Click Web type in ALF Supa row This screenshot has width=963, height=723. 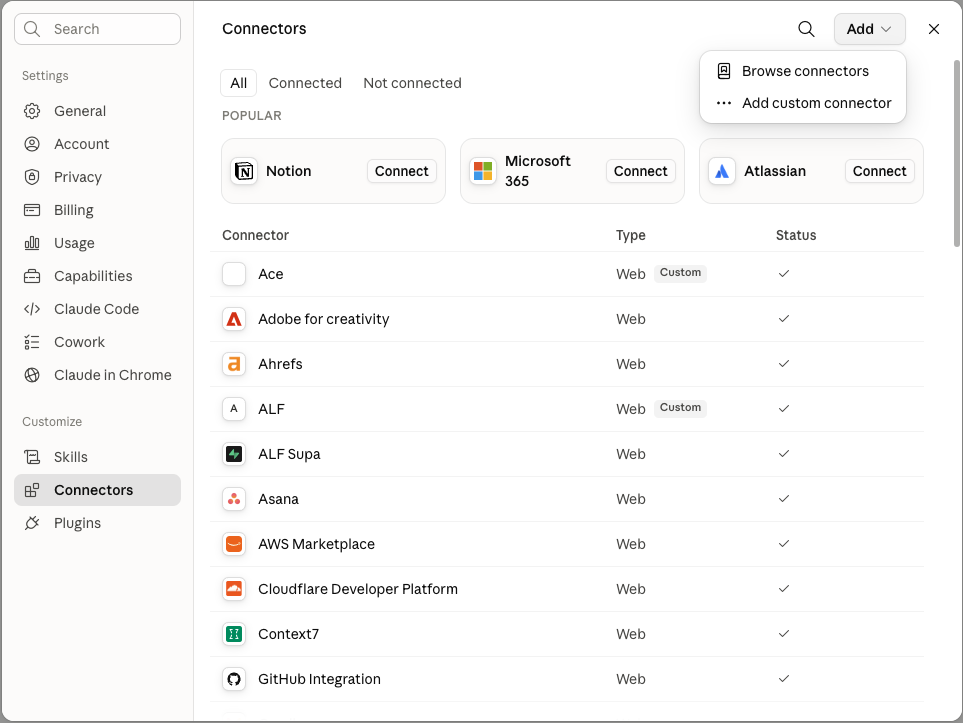point(631,455)
